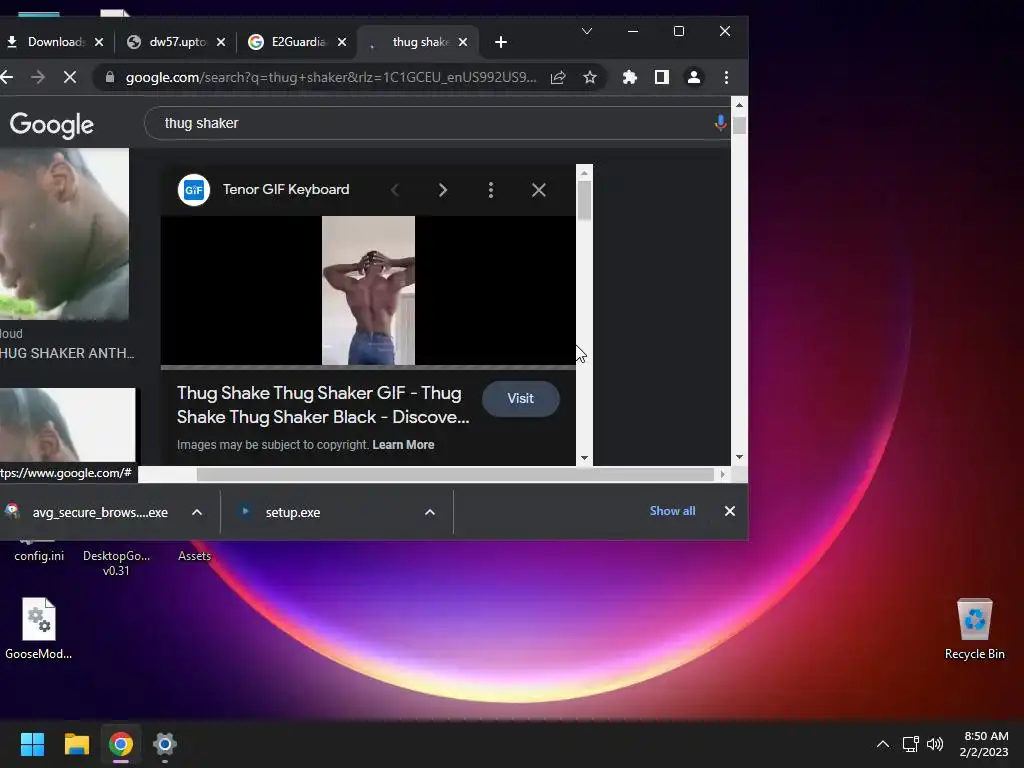Click the Visit button
The height and width of the screenshot is (768, 1024).
pos(520,398)
